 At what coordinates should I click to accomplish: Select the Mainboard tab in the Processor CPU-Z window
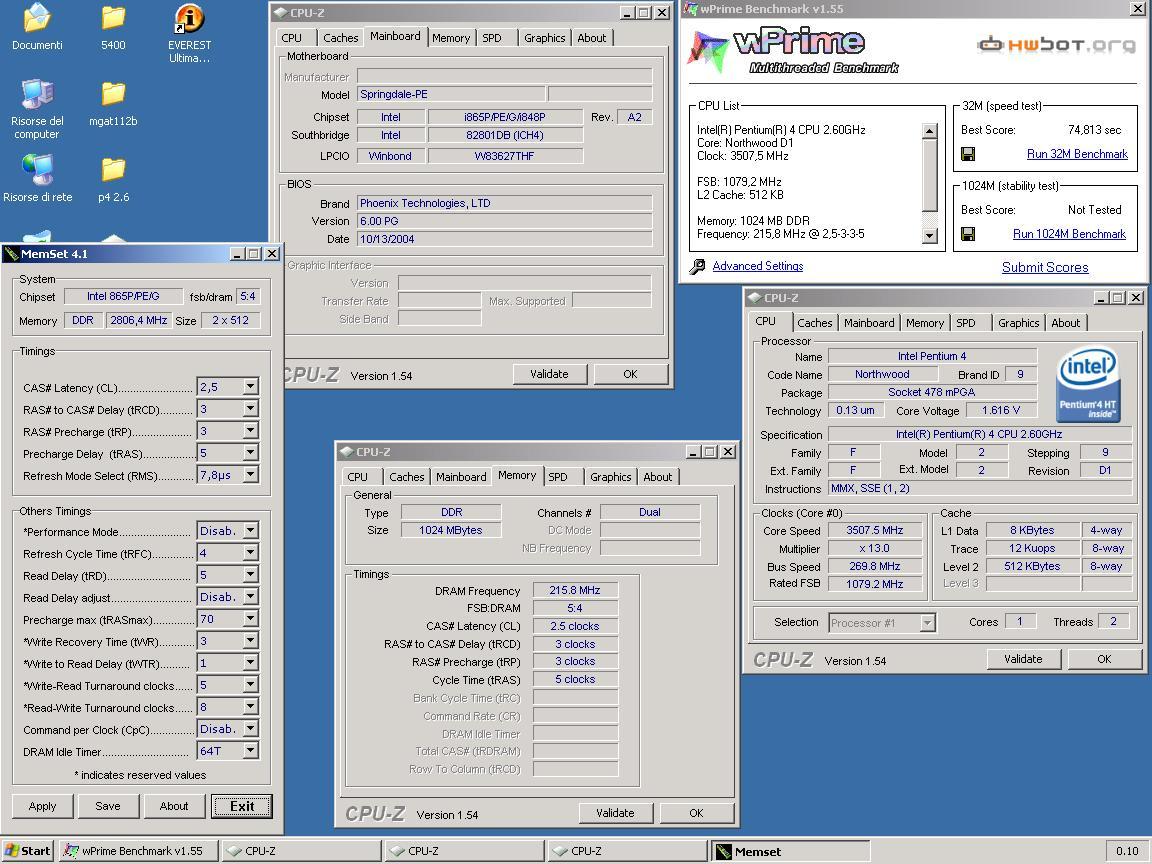click(x=869, y=323)
